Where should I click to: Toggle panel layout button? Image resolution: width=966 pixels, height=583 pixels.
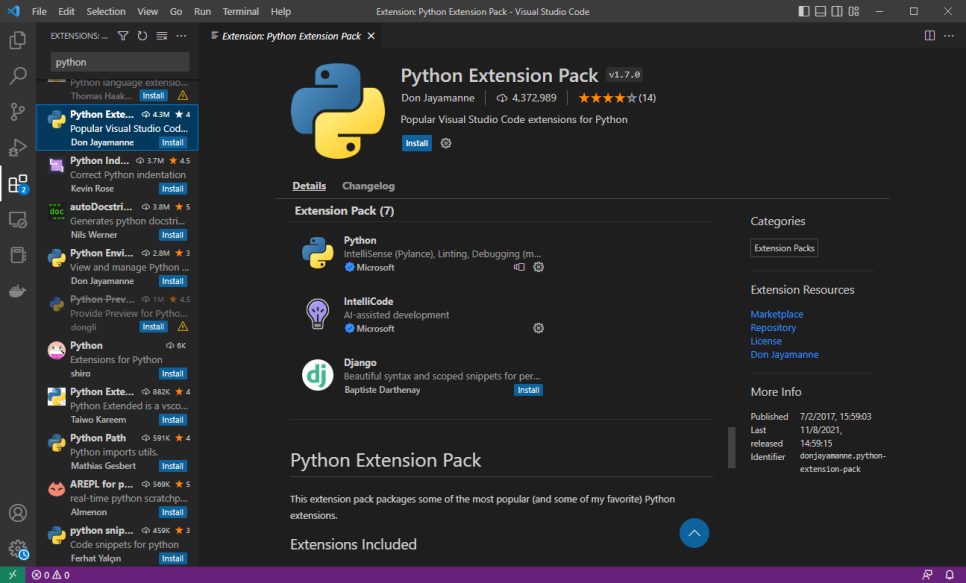(821, 11)
